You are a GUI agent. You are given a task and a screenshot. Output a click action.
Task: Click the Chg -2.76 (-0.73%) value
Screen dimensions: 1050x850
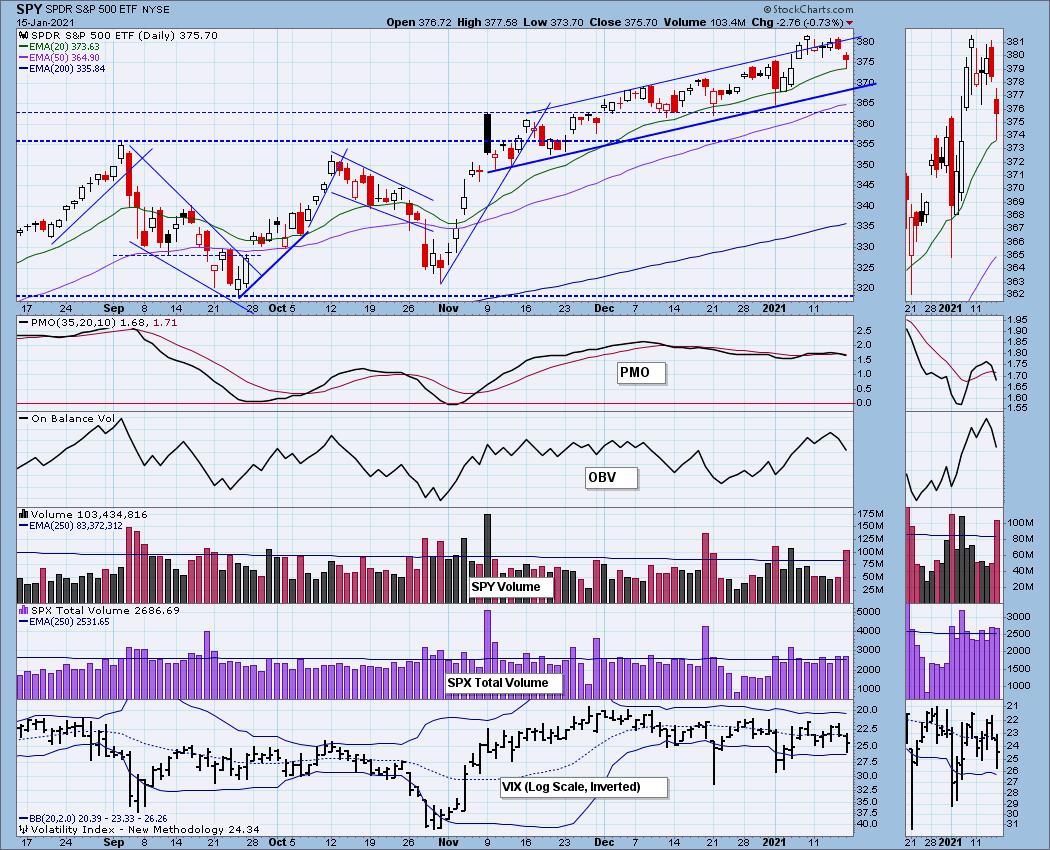pos(798,22)
